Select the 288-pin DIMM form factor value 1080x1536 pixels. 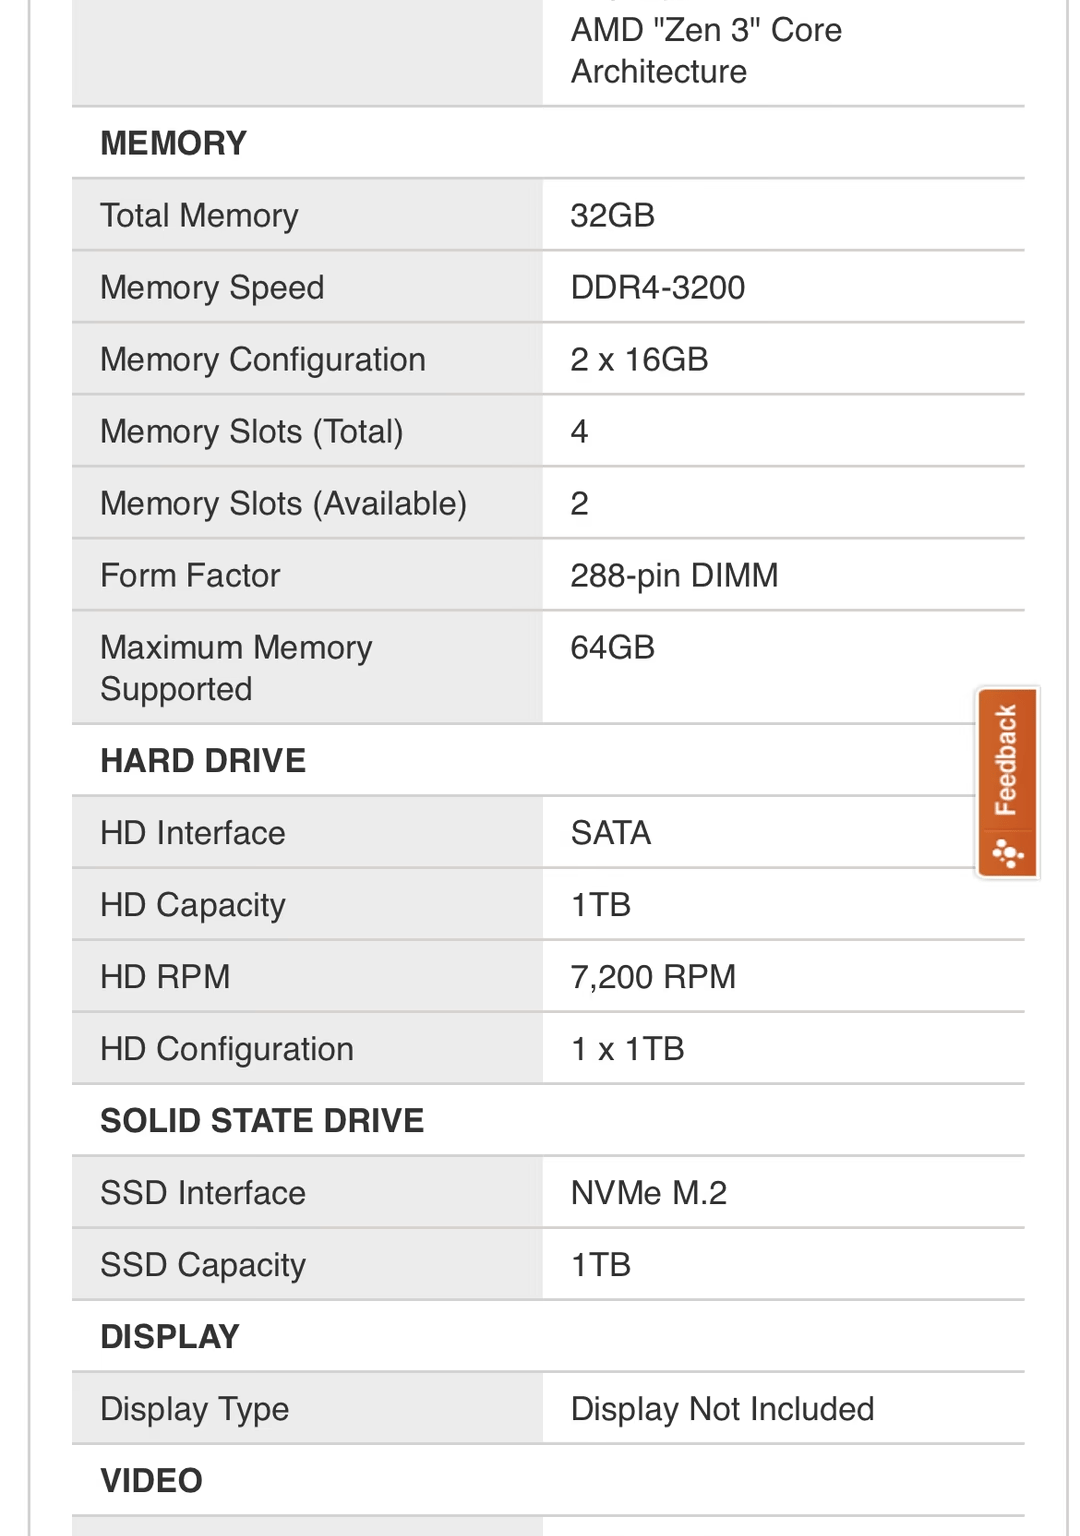674,575
